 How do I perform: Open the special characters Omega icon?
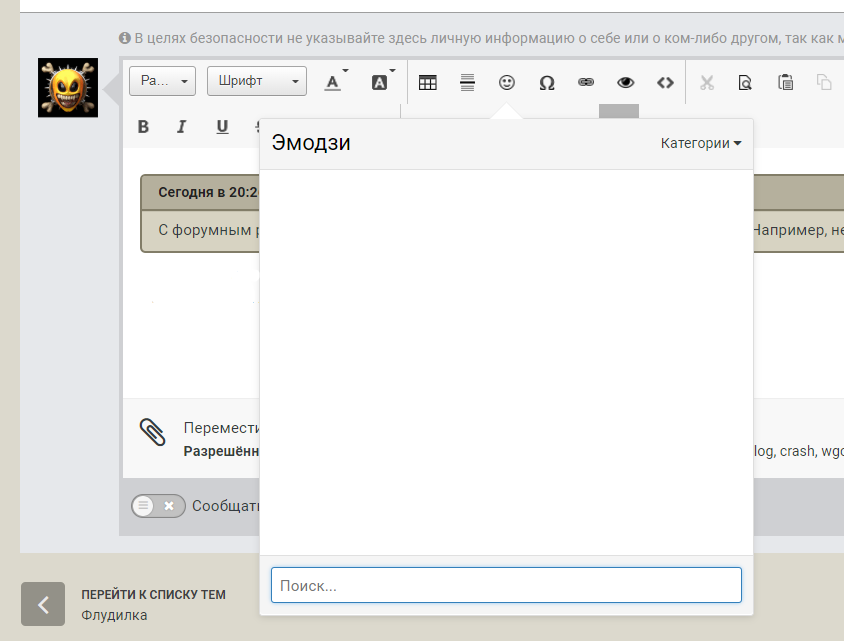[x=547, y=83]
